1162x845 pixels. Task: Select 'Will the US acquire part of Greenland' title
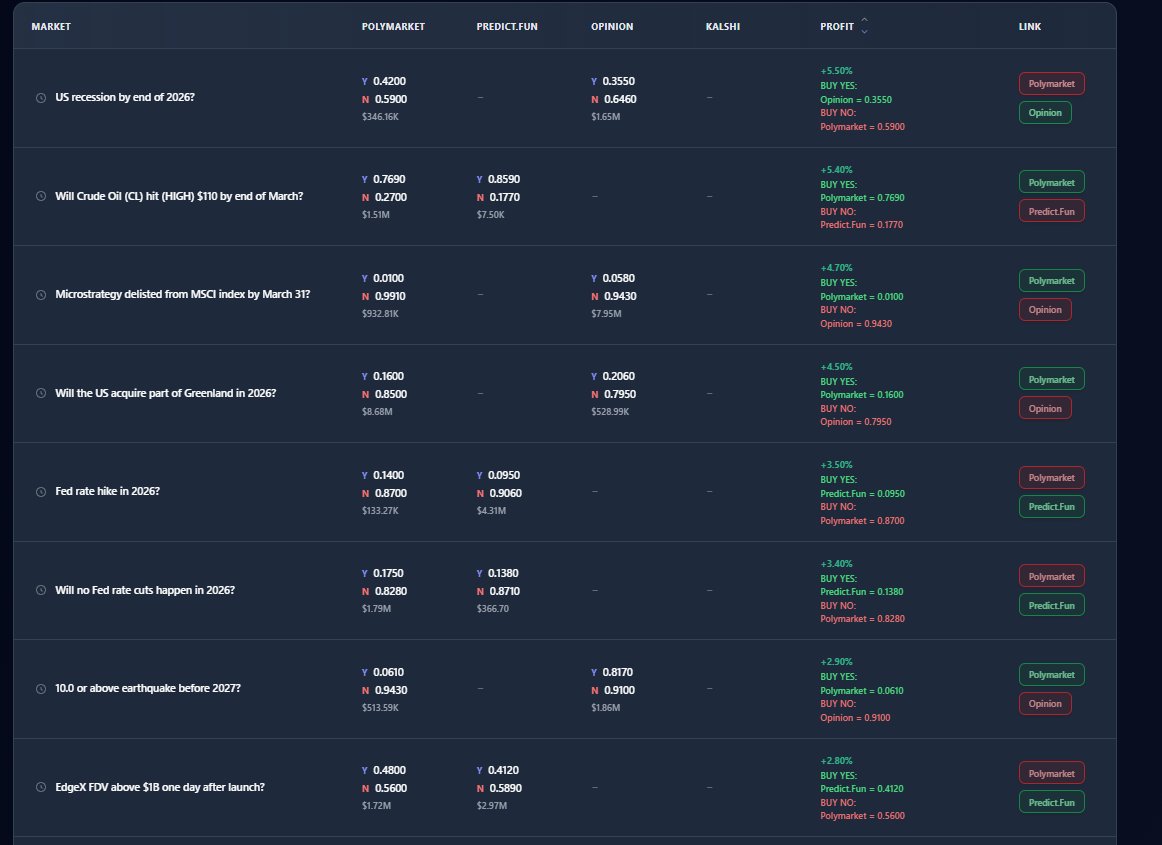pyautogui.click(x=165, y=394)
